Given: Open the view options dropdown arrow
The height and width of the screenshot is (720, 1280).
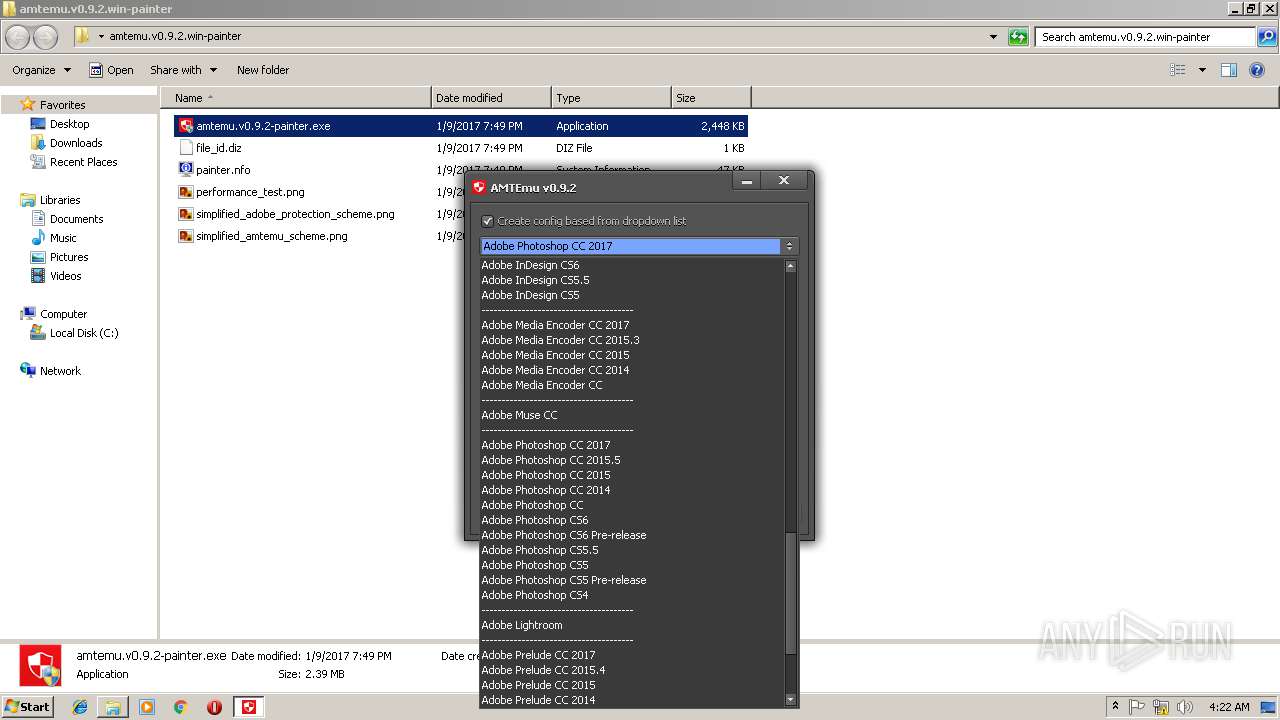Looking at the screenshot, I should pyautogui.click(x=1202, y=70).
